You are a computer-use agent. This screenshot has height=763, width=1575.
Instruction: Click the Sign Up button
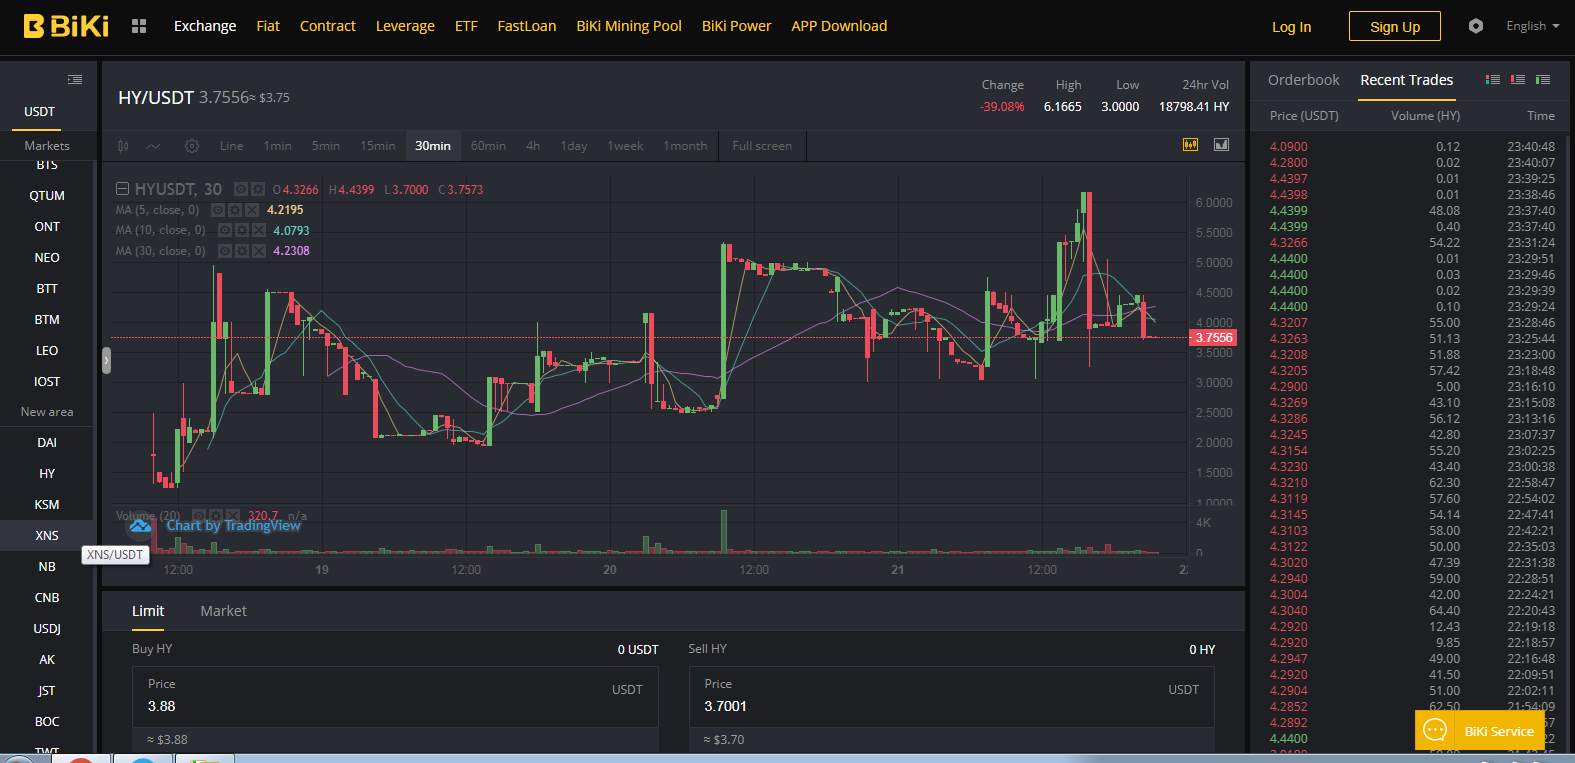[x=1395, y=27]
